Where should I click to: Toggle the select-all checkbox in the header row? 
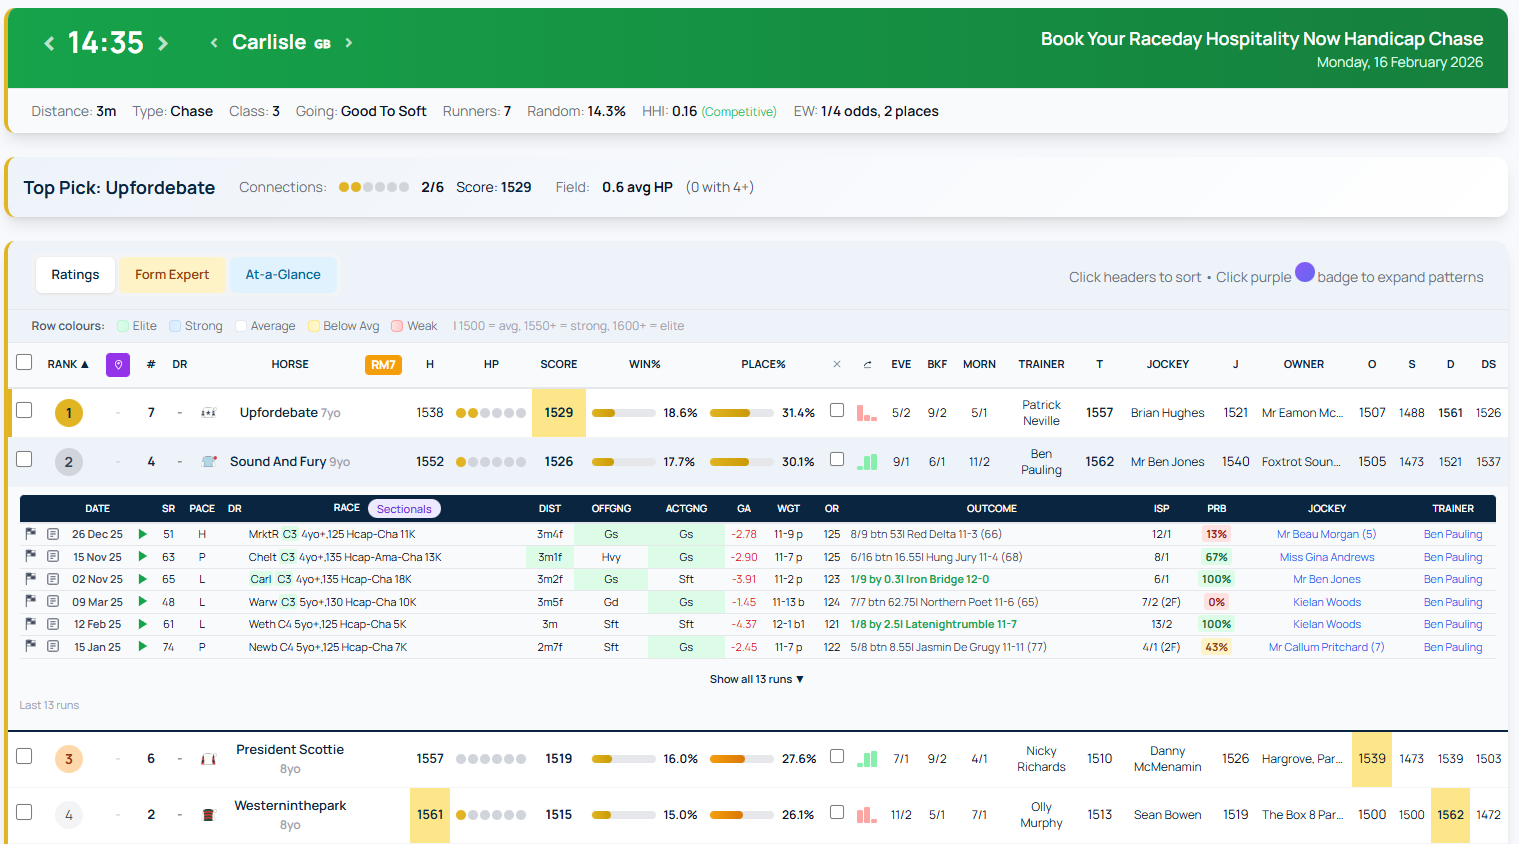pos(23,364)
